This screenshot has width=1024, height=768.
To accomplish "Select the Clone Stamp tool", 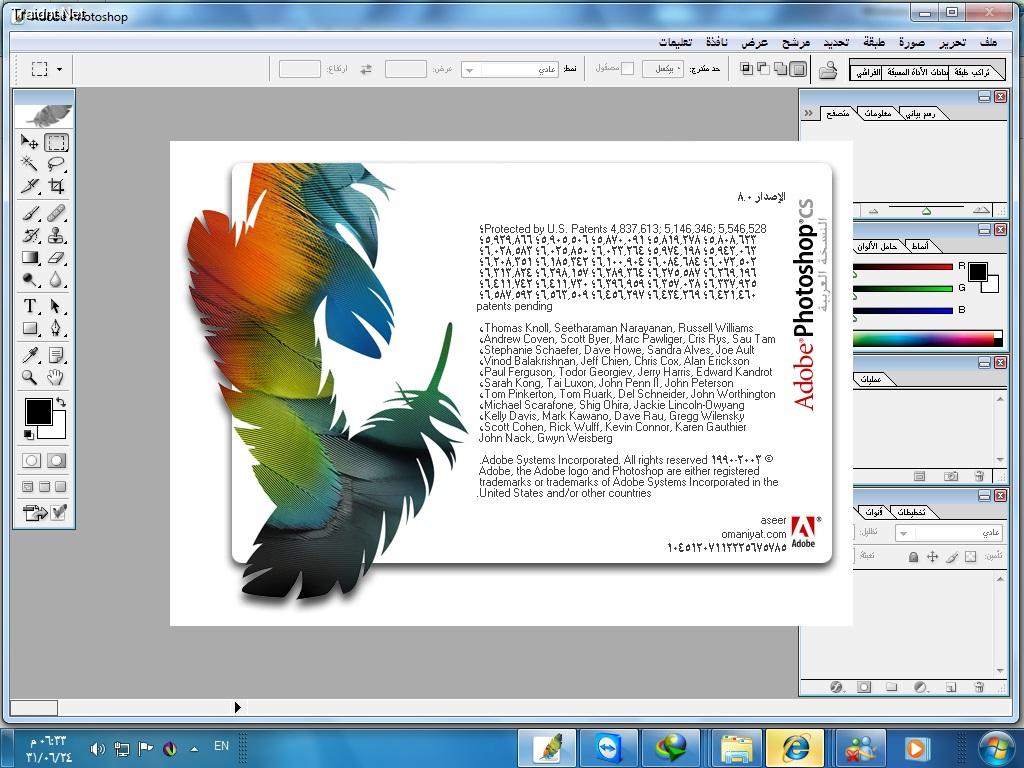I will point(56,235).
